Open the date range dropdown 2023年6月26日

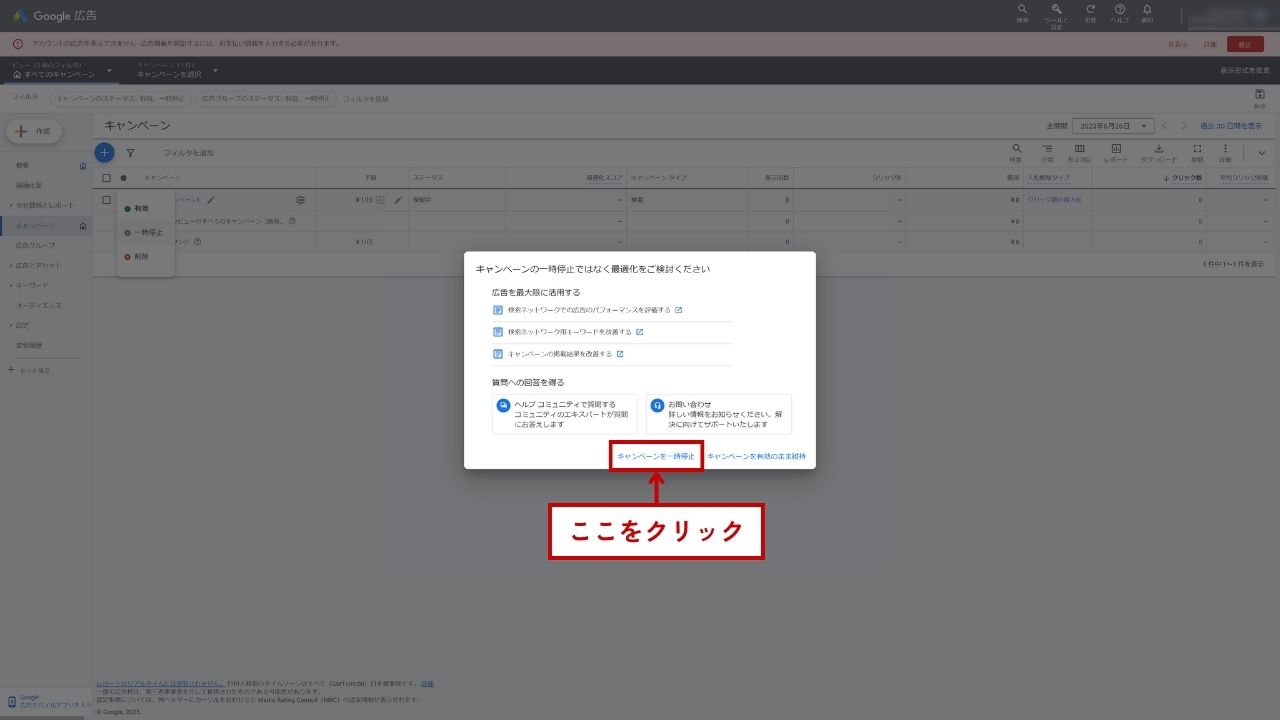click(1113, 126)
